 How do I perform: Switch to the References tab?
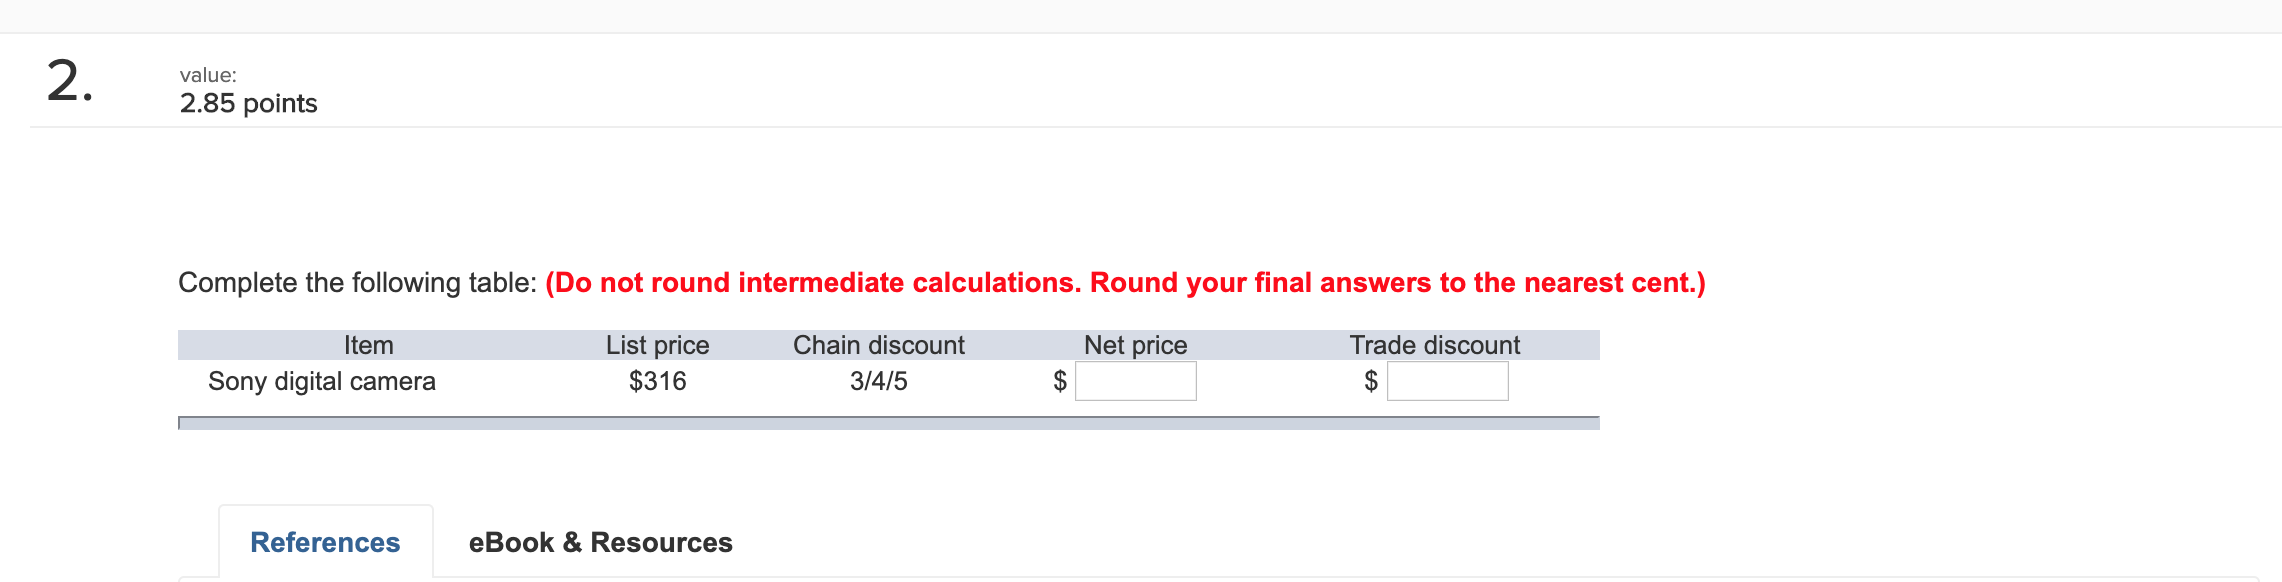pyautogui.click(x=324, y=541)
